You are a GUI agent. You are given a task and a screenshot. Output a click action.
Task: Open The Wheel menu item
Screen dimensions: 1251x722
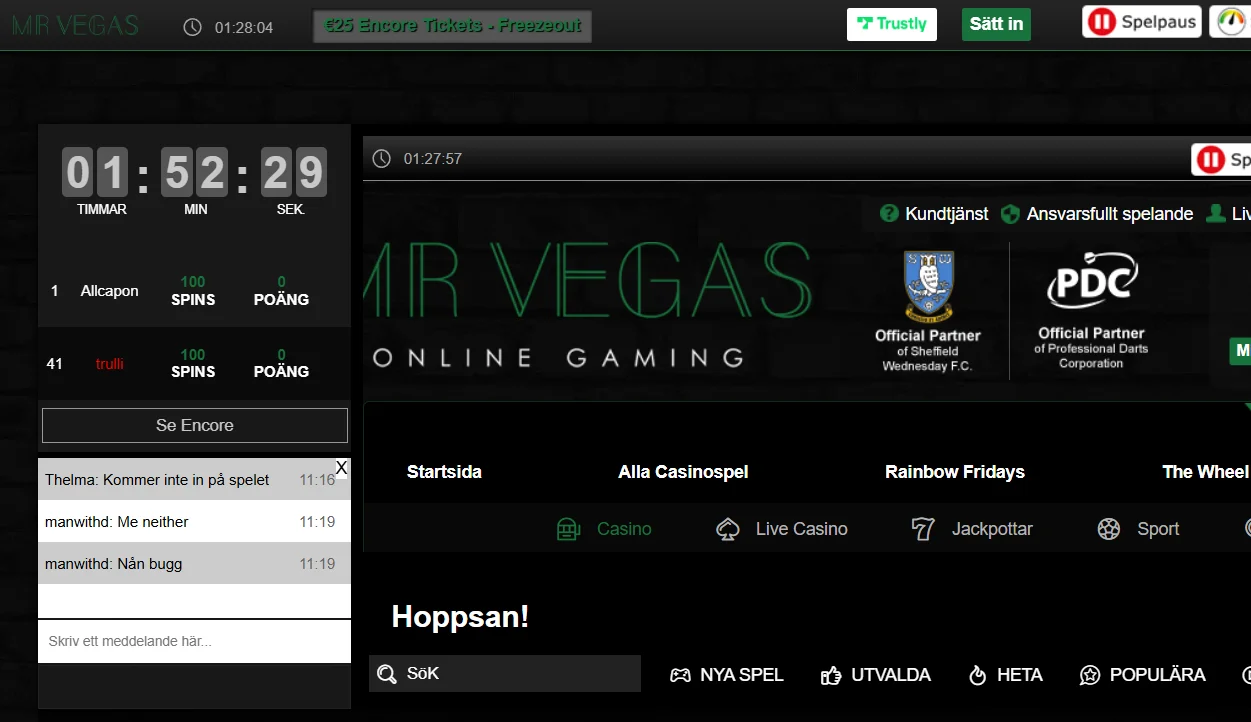click(1205, 472)
